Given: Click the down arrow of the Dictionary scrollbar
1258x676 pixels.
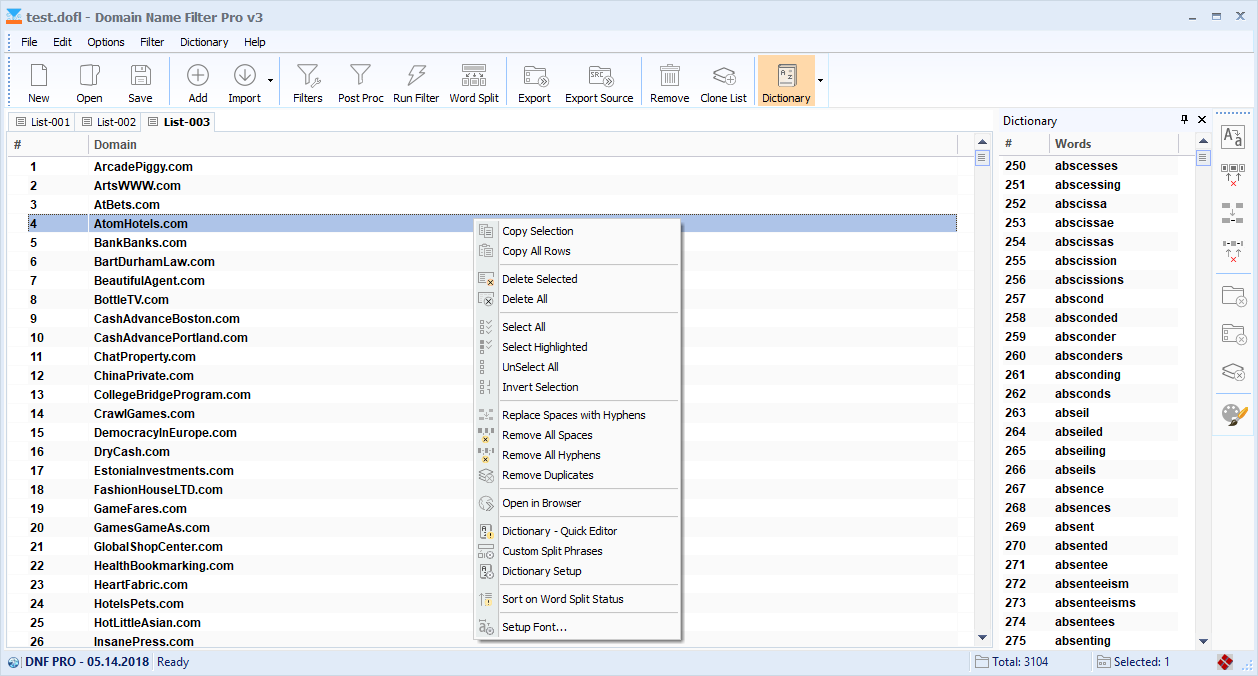Looking at the screenshot, I should [x=1203, y=641].
